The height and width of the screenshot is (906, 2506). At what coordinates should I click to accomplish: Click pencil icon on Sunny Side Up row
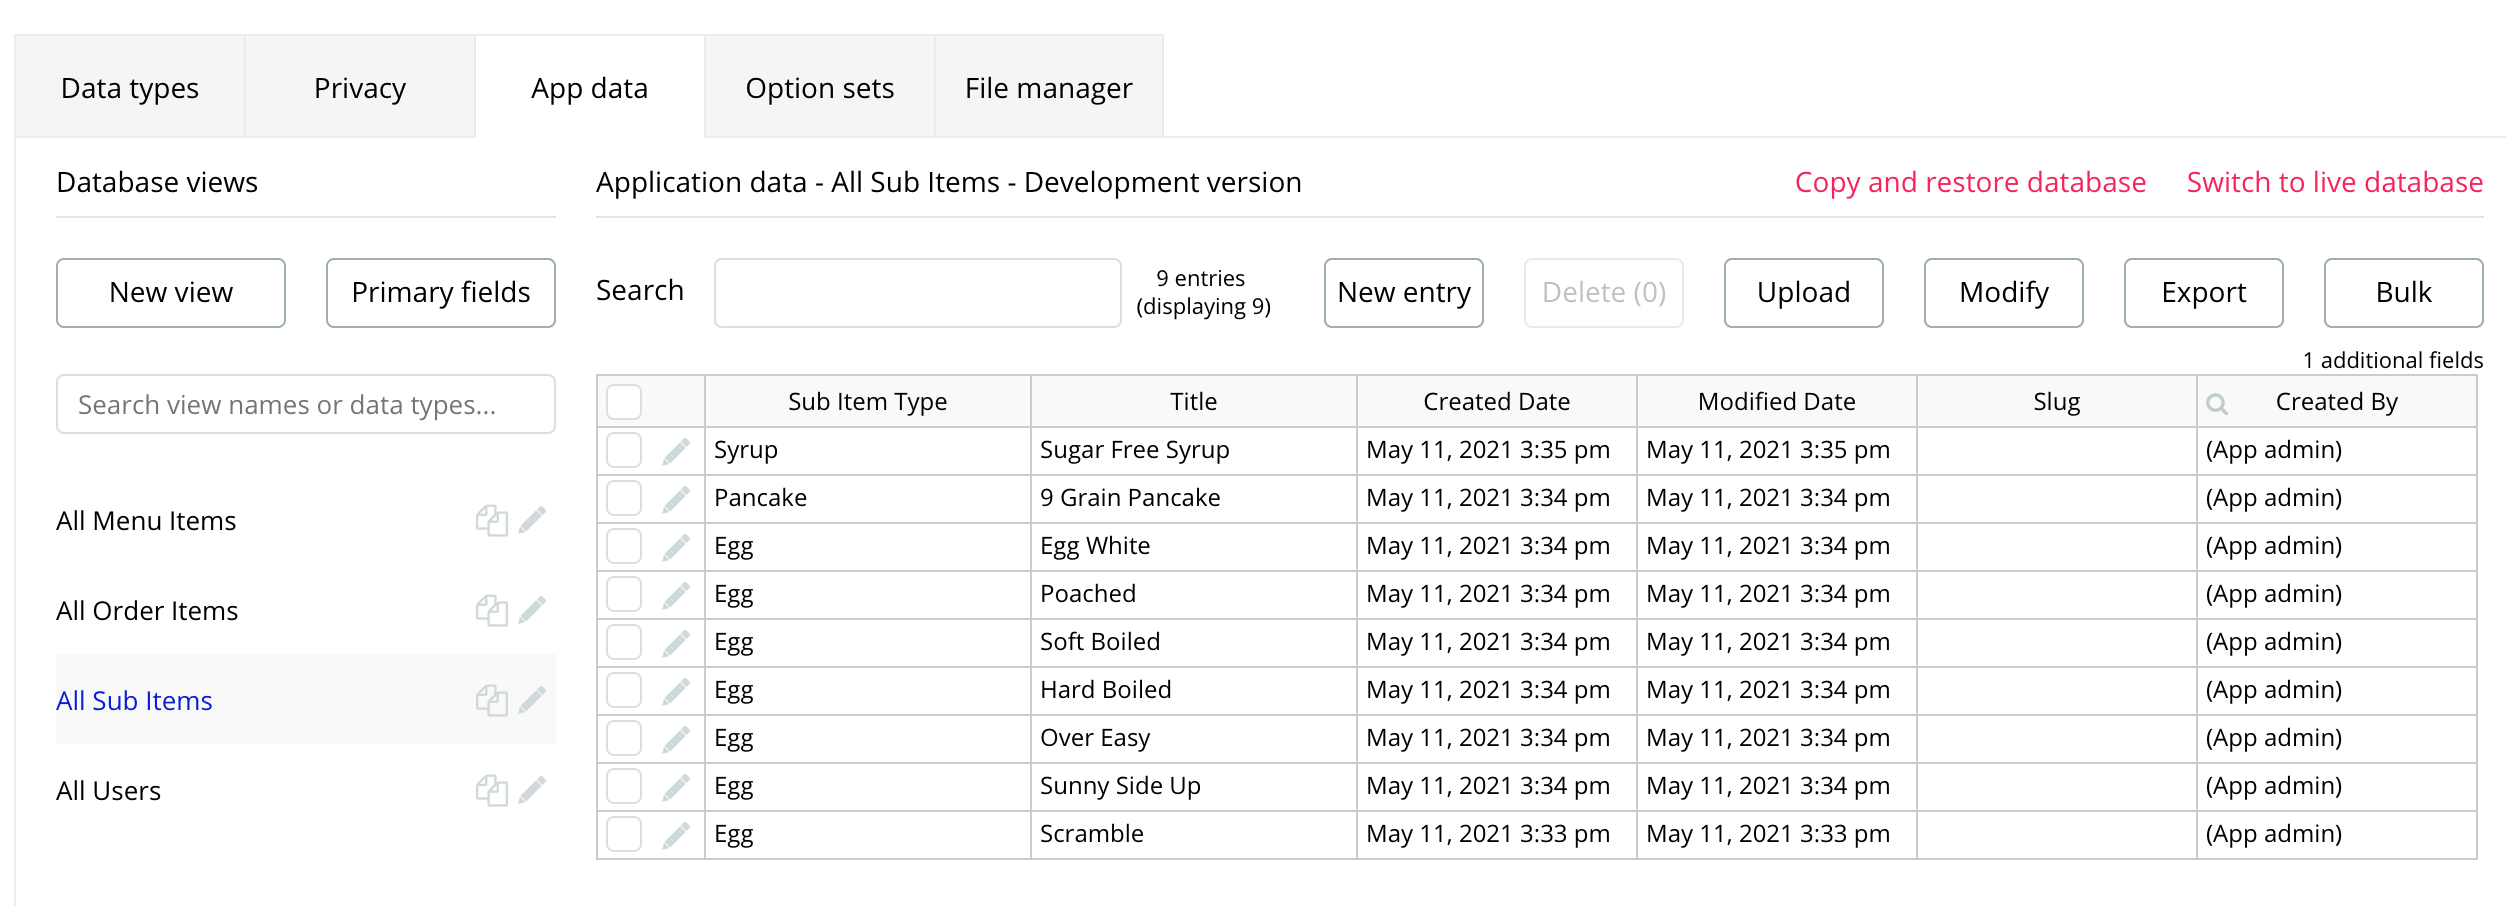[676, 787]
